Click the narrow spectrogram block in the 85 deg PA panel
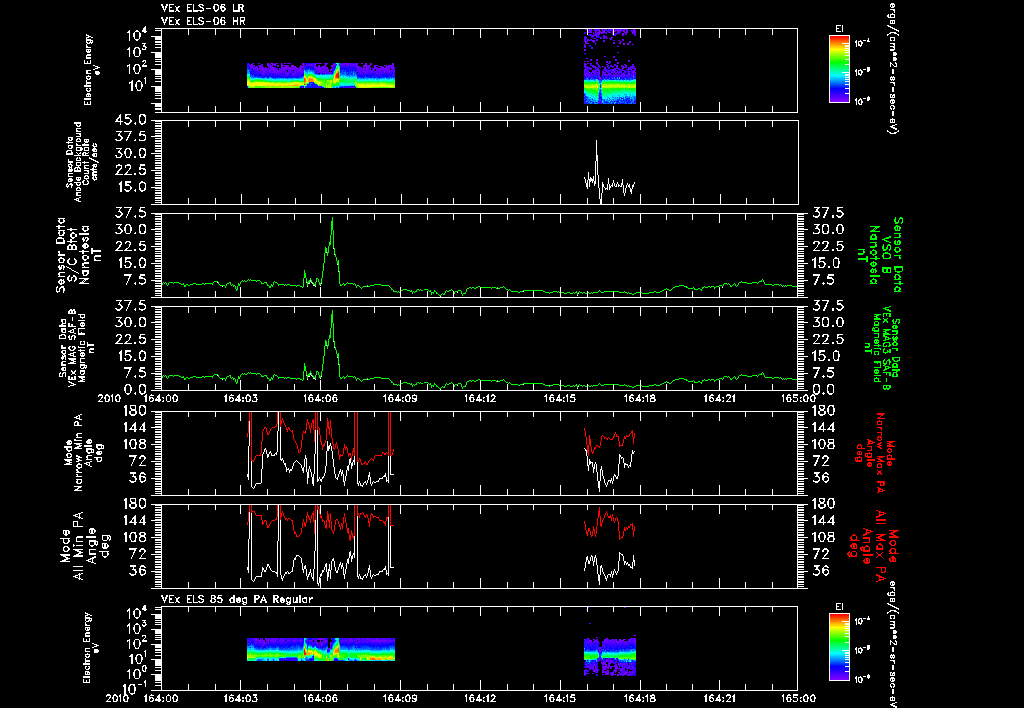 point(609,656)
